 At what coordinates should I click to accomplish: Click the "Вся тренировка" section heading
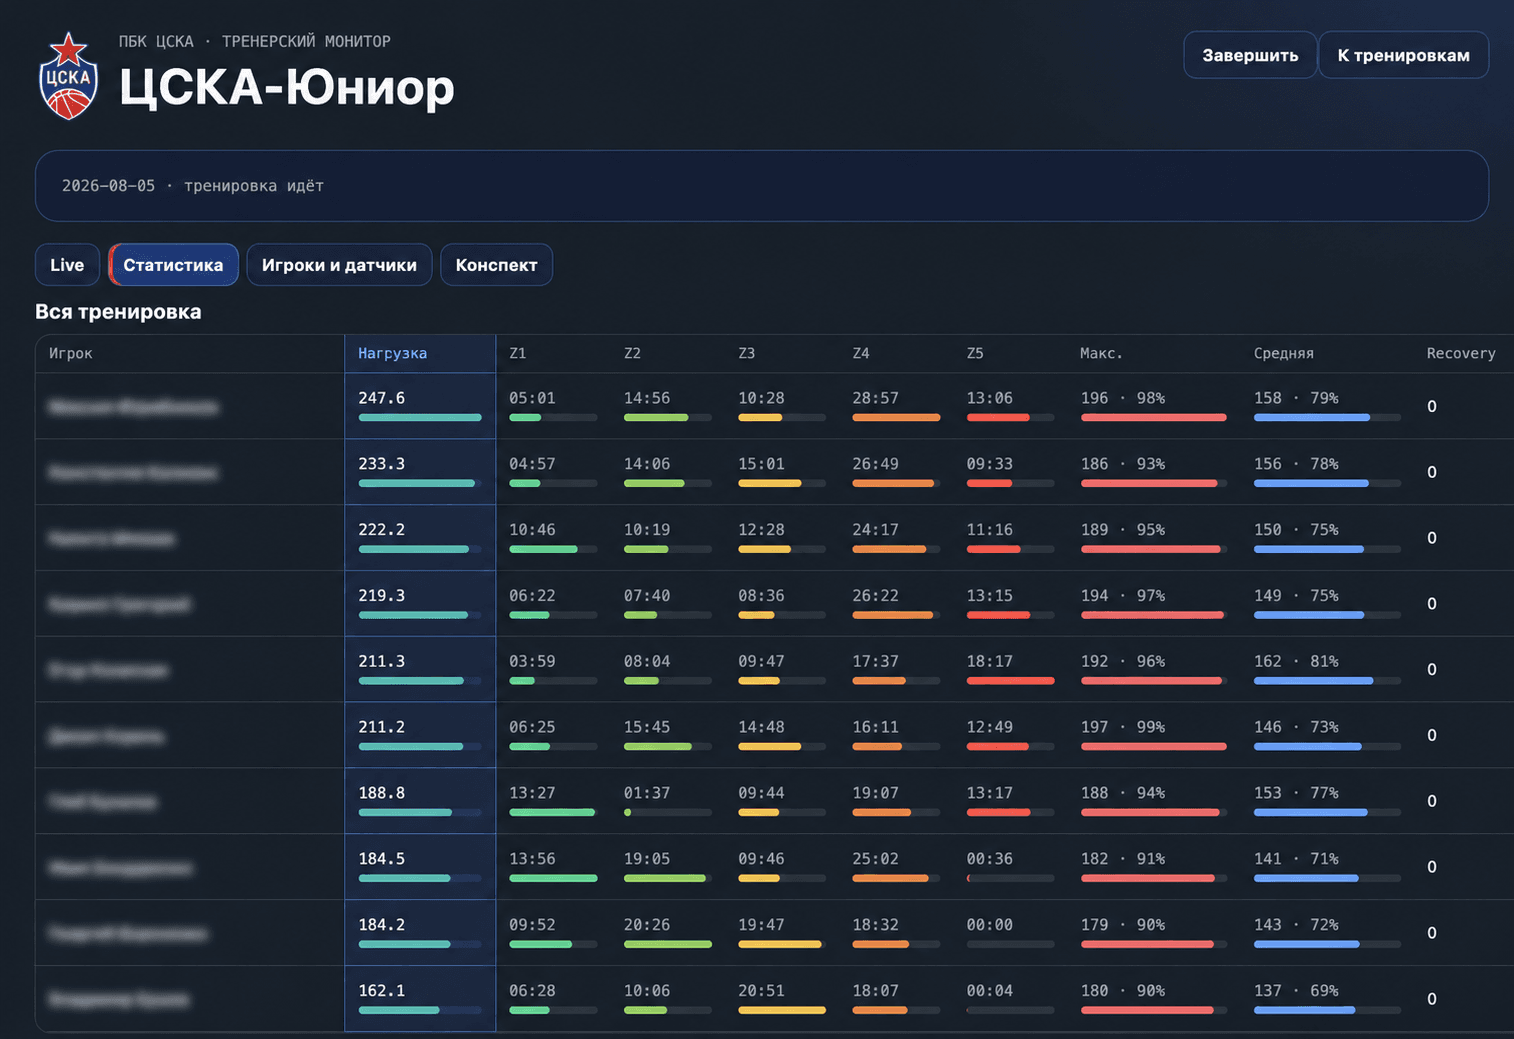pyautogui.click(x=118, y=312)
